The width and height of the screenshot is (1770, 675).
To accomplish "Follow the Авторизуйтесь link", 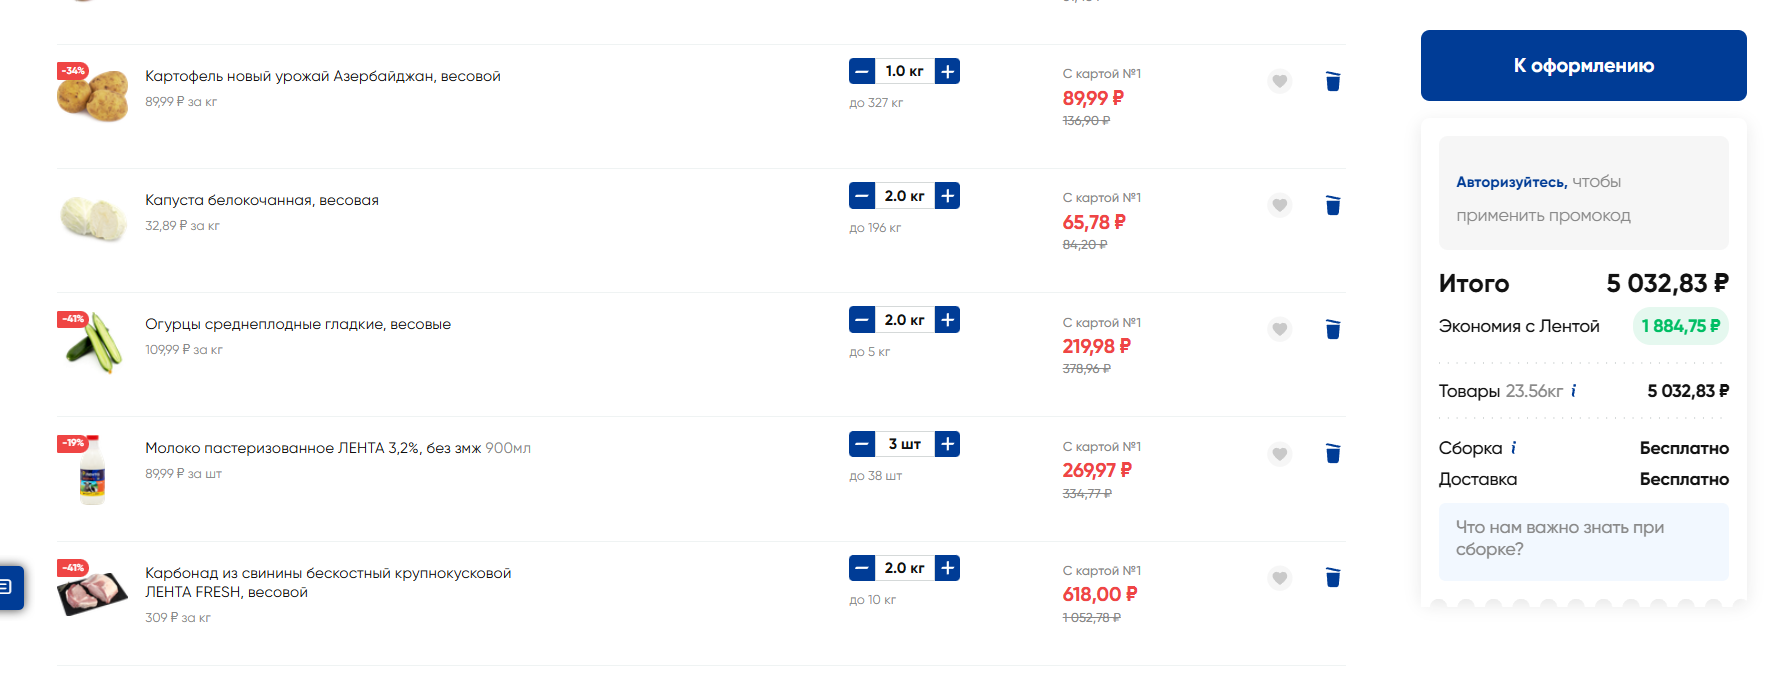I will [1510, 182].
